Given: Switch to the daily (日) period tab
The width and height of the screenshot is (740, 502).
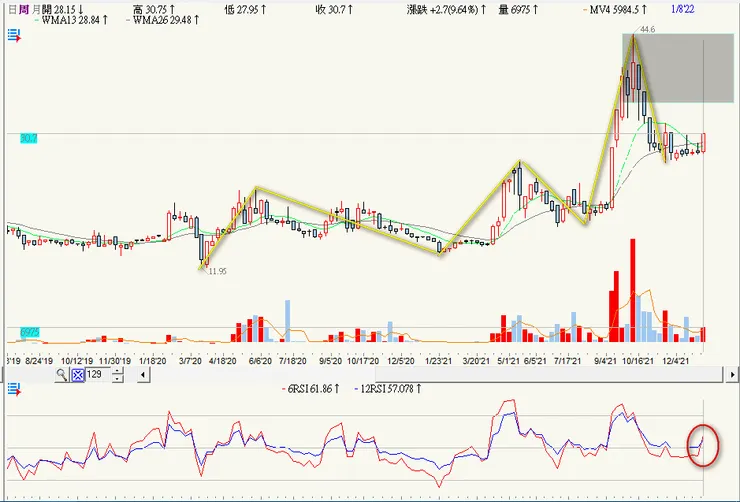Looking at the screenshot, I should point(13,9).
